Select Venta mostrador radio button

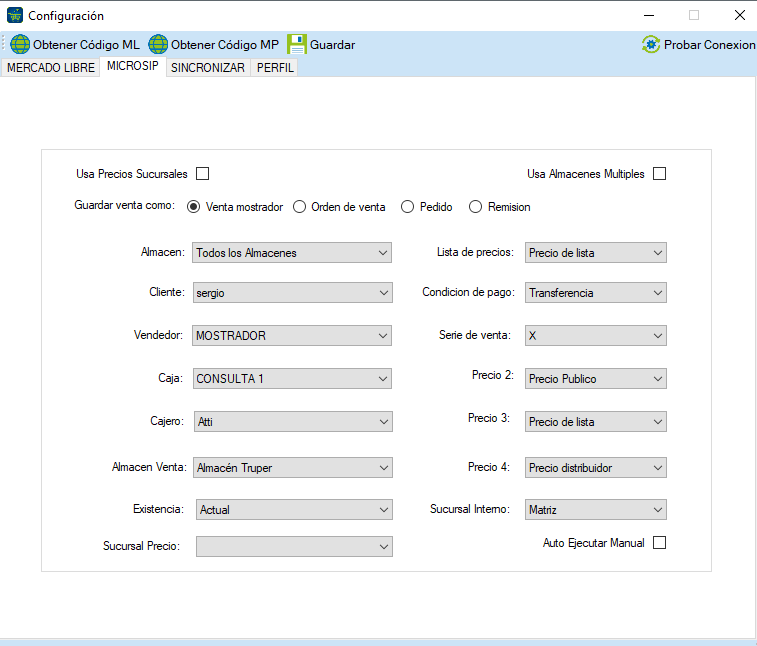pos(194,207)
